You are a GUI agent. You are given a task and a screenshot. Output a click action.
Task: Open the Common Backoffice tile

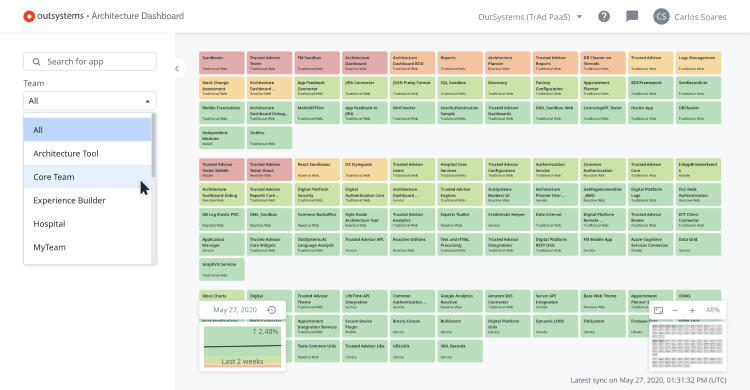(x=317, y=220)
